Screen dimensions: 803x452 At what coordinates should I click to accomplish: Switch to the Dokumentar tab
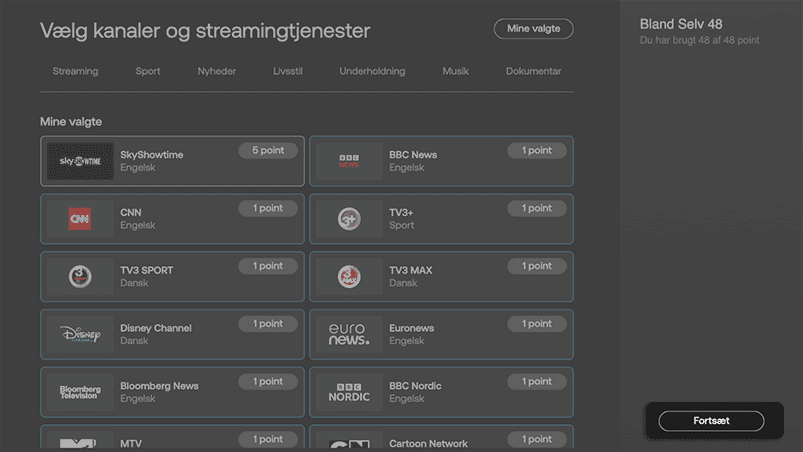533,71
